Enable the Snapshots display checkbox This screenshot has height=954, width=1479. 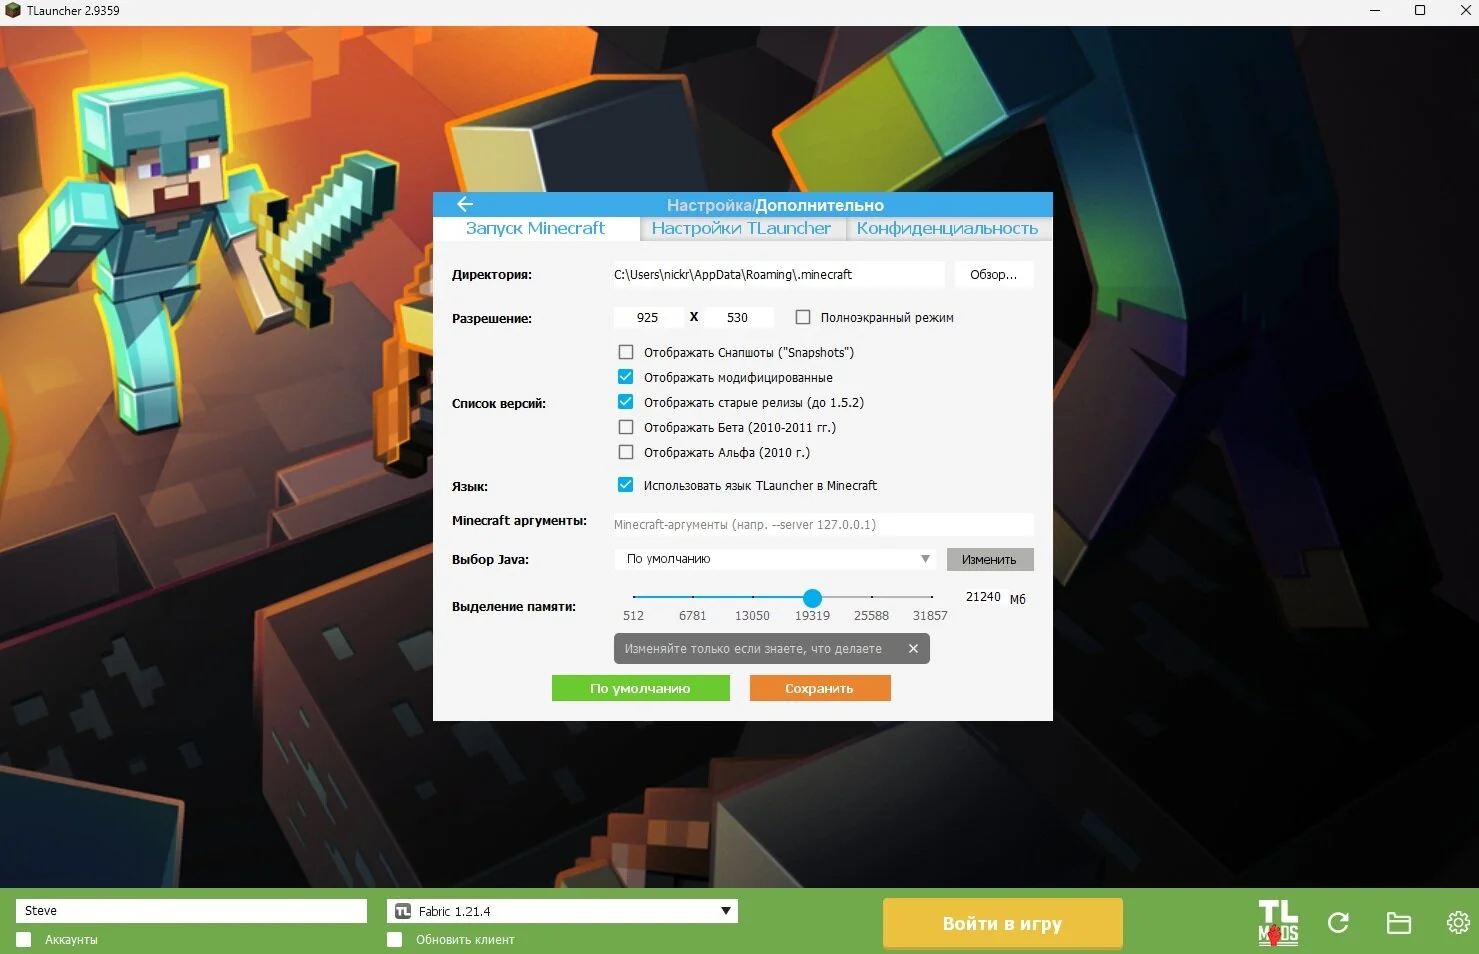(x=626, y=352)
